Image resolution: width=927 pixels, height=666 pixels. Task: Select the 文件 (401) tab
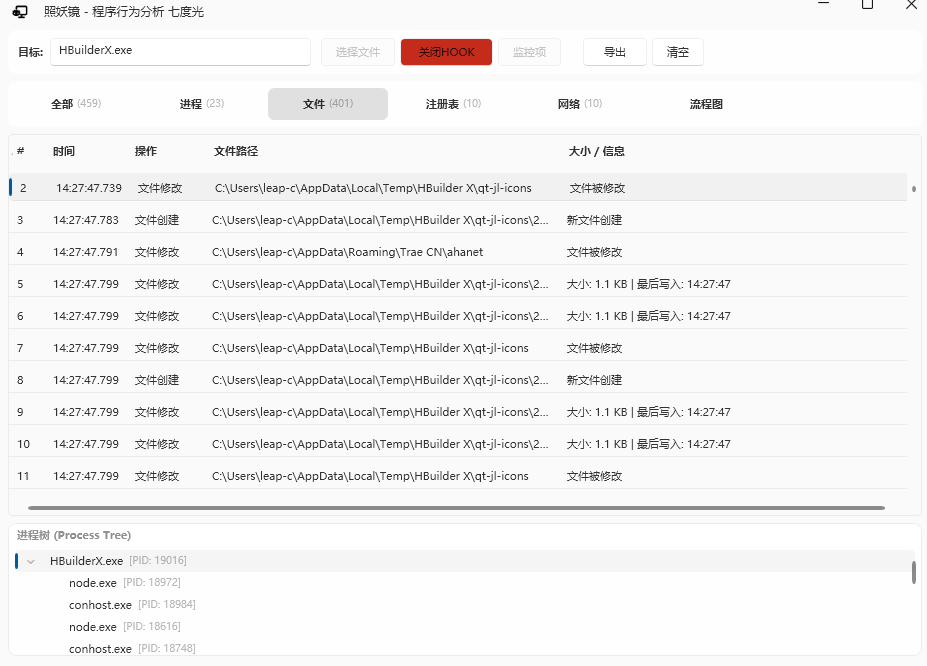tap(328, 104)
